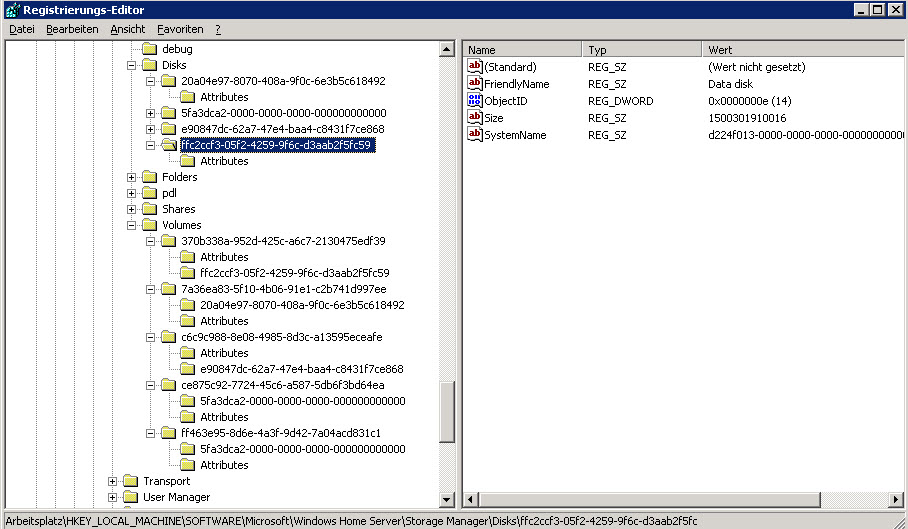Expand the Folders node
Image resolution: width=908 pixels, height=529 pixels.
point(131,178)
